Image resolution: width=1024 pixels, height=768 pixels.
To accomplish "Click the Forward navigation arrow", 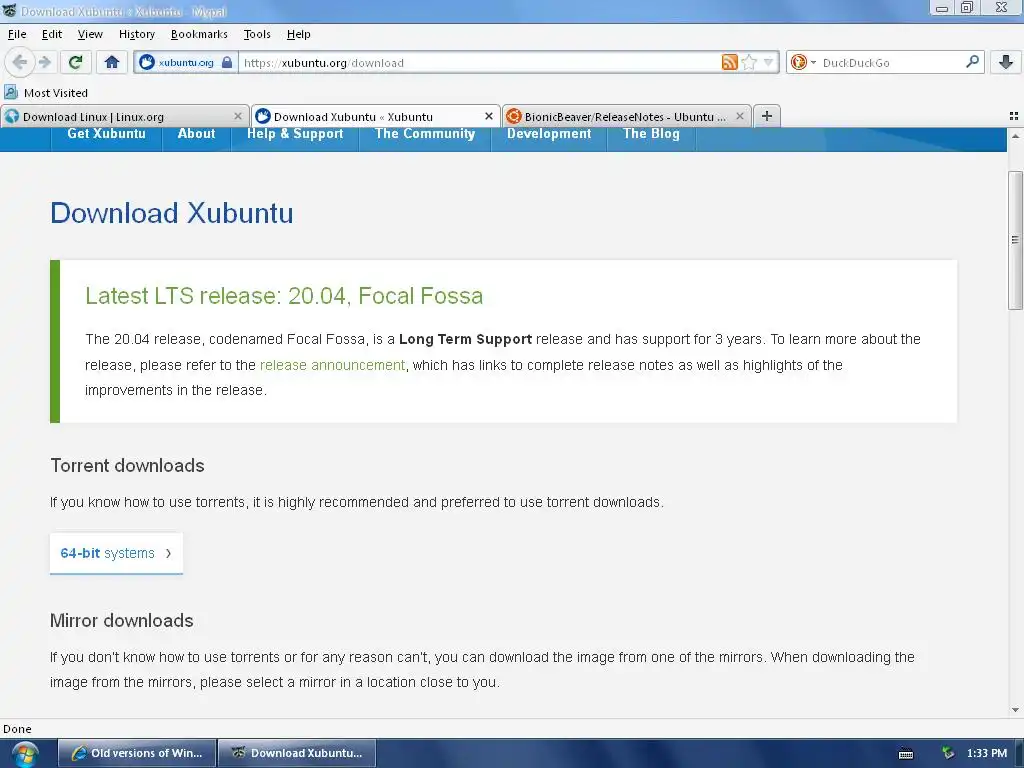I will pyautogui.click(x=44, y=62).
